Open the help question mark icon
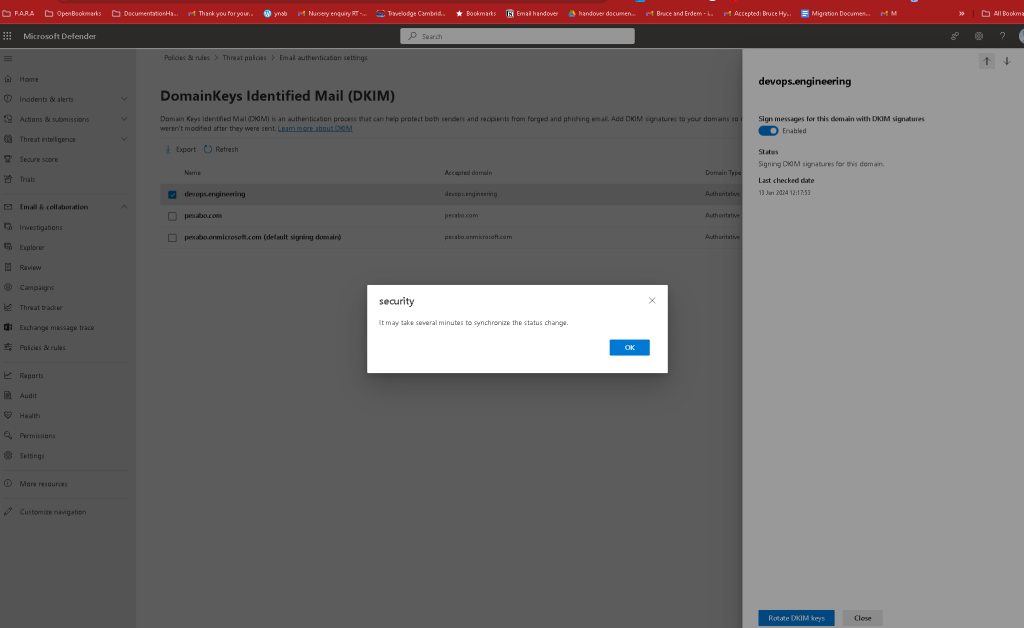The image size is (1024, 628). 1002,36
